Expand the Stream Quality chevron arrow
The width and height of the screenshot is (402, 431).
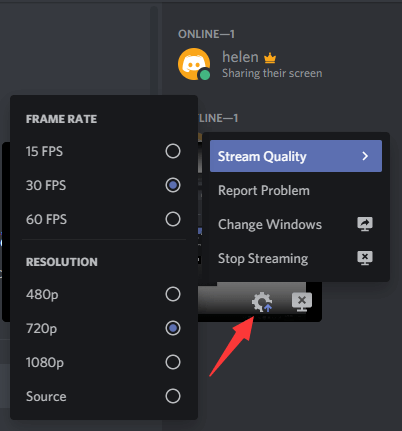coord(365,156)
